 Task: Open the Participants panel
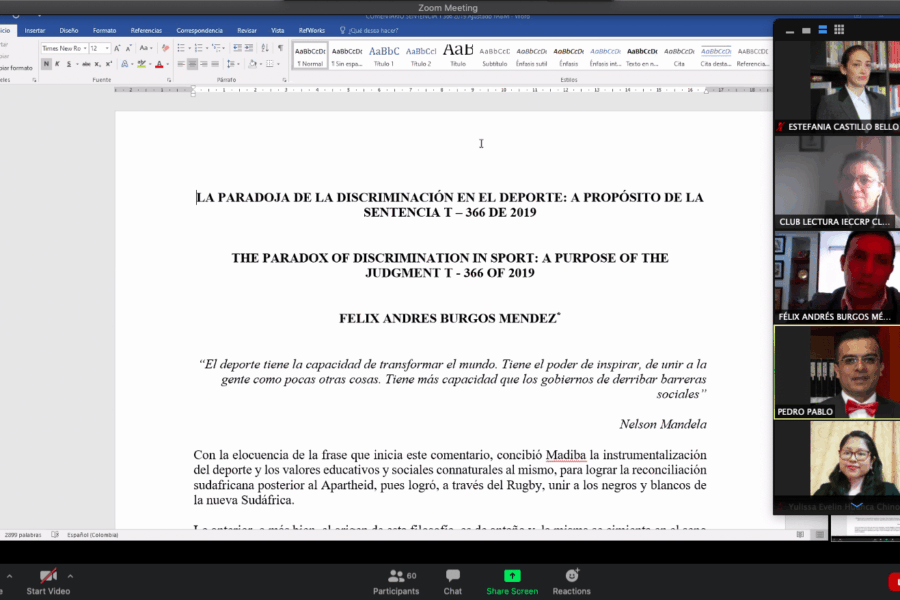(396, 576)
